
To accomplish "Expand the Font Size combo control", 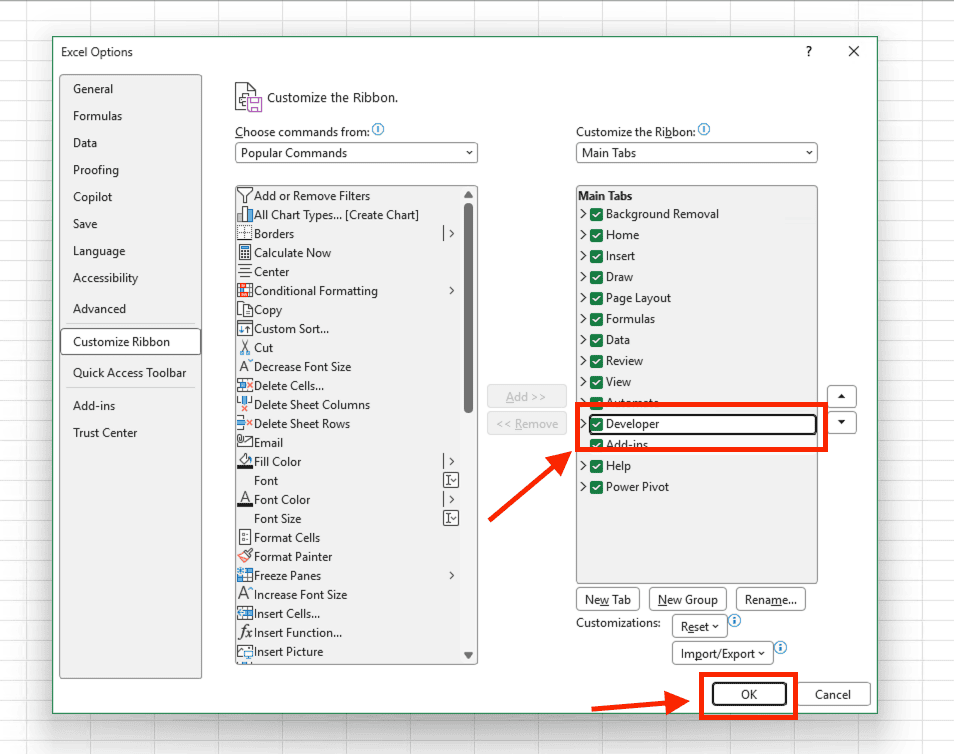I will [451, 518].
